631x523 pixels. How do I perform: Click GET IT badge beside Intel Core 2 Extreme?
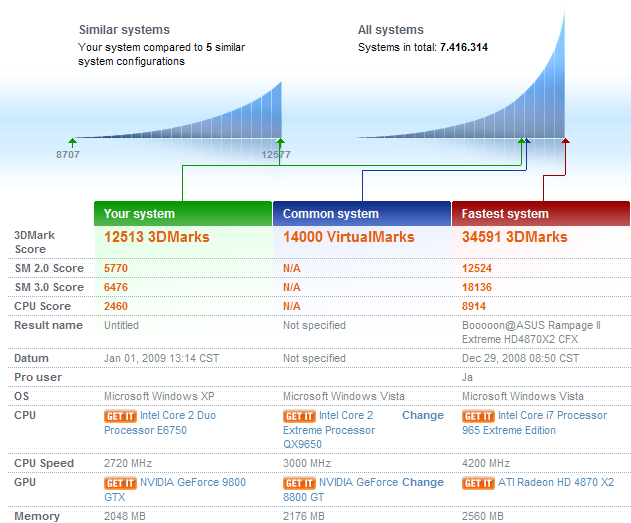pyautogui.click(x=299, y=416)
